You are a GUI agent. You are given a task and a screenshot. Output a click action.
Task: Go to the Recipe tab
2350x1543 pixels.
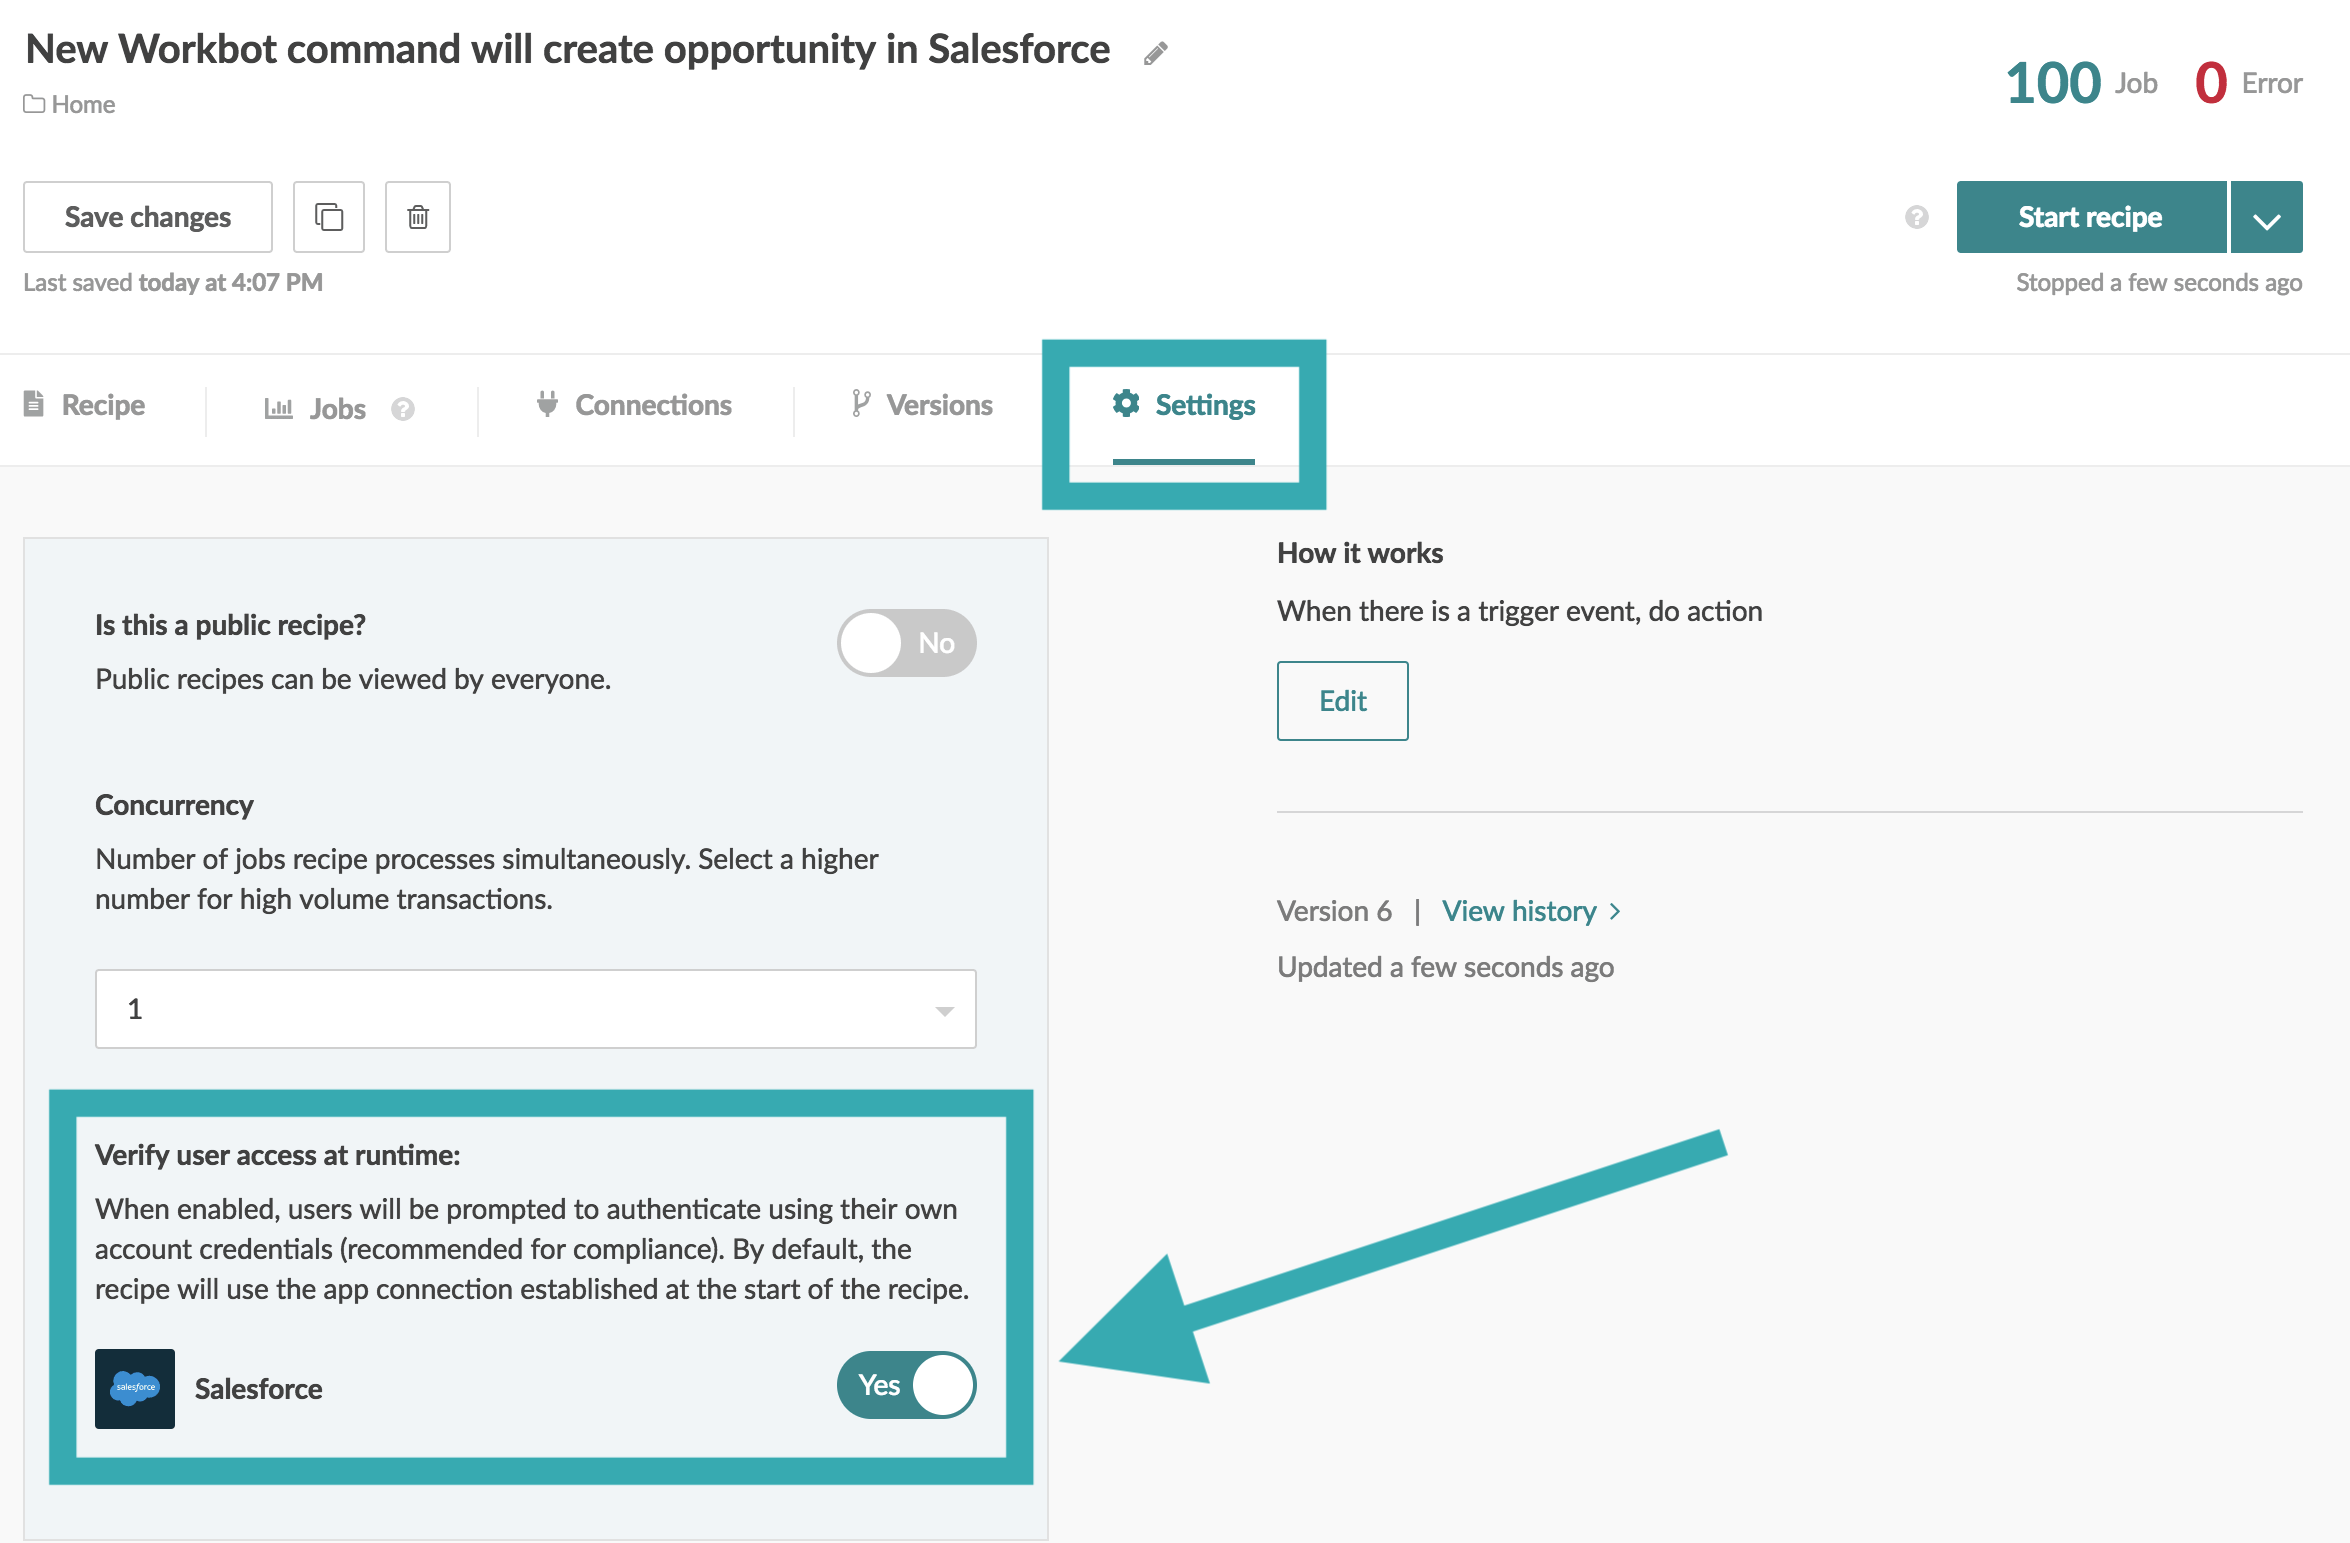tap(84, 405)
